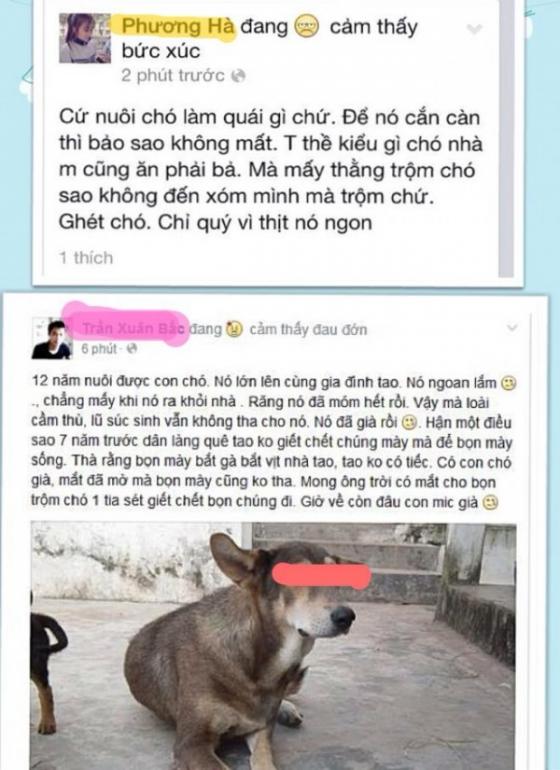560x770 pixels.
Task: Open Phương Hà's profile picture
Action: pyautogui.click(x=85, y=38)
